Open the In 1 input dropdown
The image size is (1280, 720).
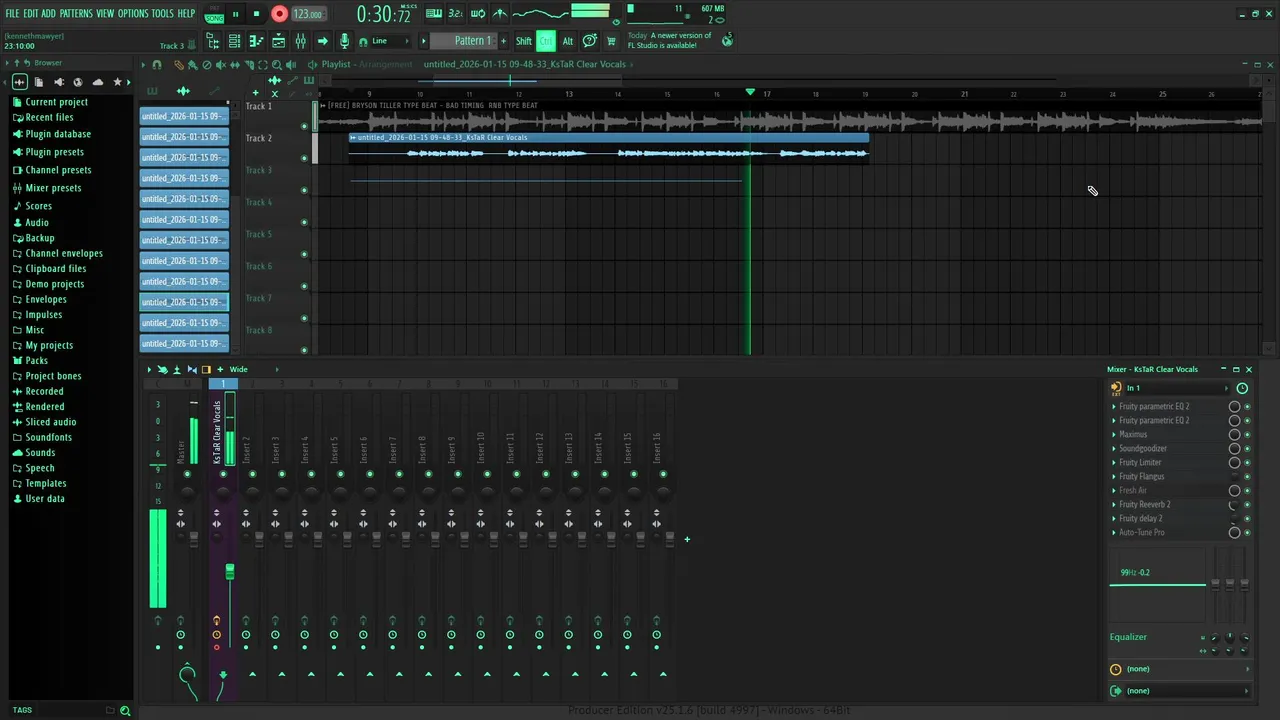click(1176, 388)
